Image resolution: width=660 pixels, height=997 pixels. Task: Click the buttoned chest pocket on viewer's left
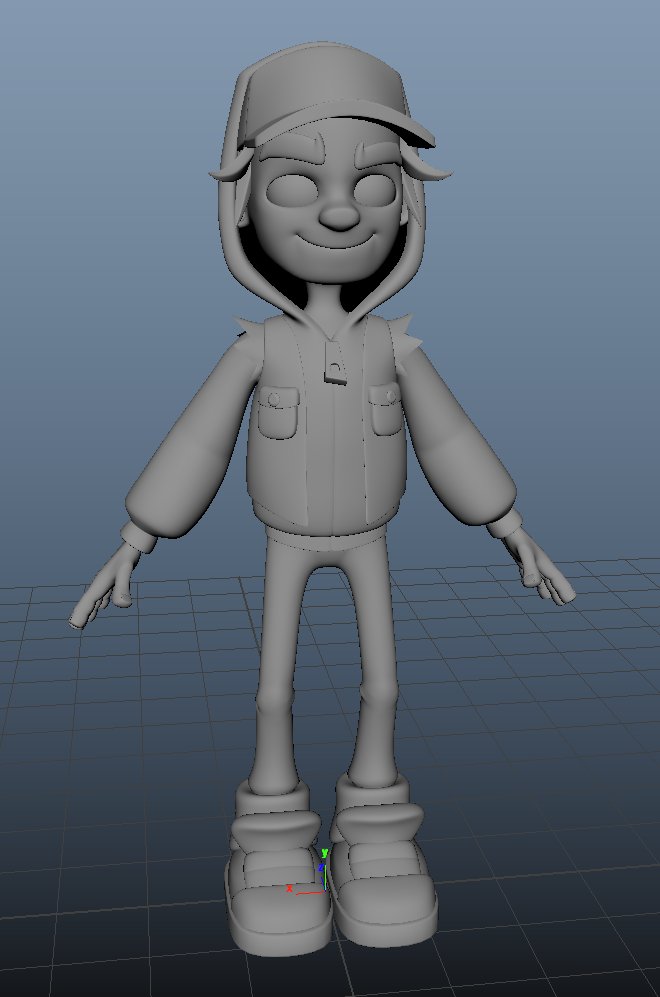[278, 413]
